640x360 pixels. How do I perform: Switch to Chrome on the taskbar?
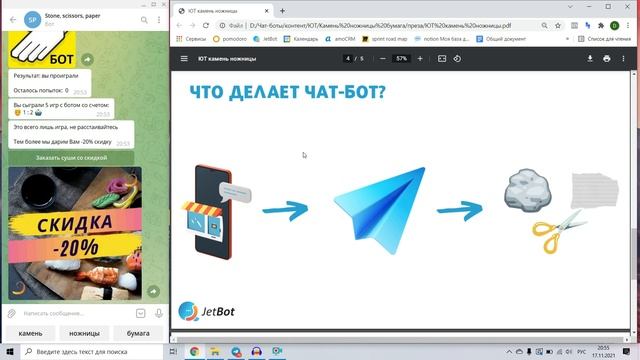(x=194, y=351)
